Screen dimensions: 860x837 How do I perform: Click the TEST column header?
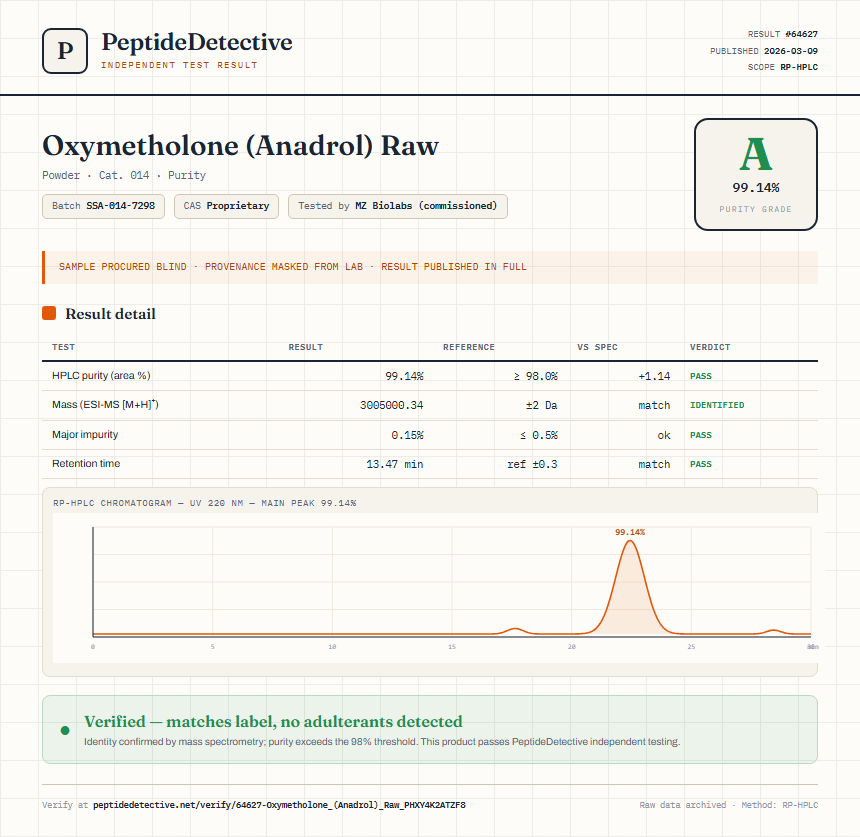(64, 347)
